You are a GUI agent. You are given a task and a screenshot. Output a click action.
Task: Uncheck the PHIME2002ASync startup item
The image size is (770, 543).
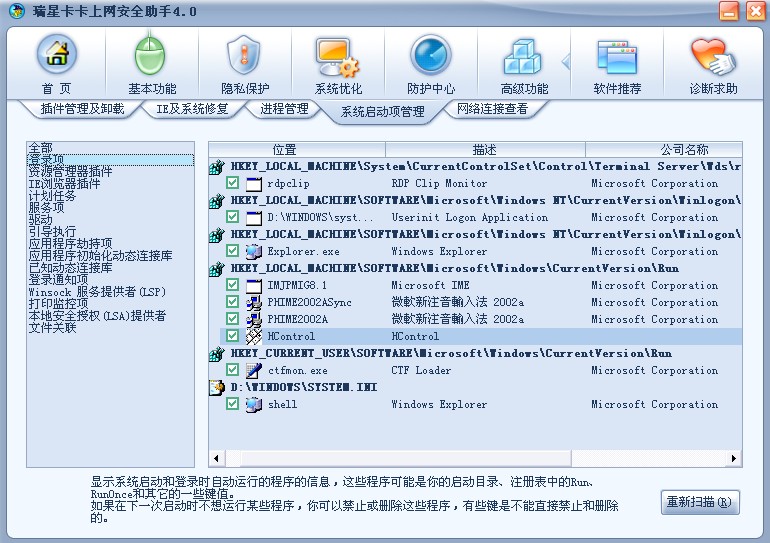[x=233, y=302]
